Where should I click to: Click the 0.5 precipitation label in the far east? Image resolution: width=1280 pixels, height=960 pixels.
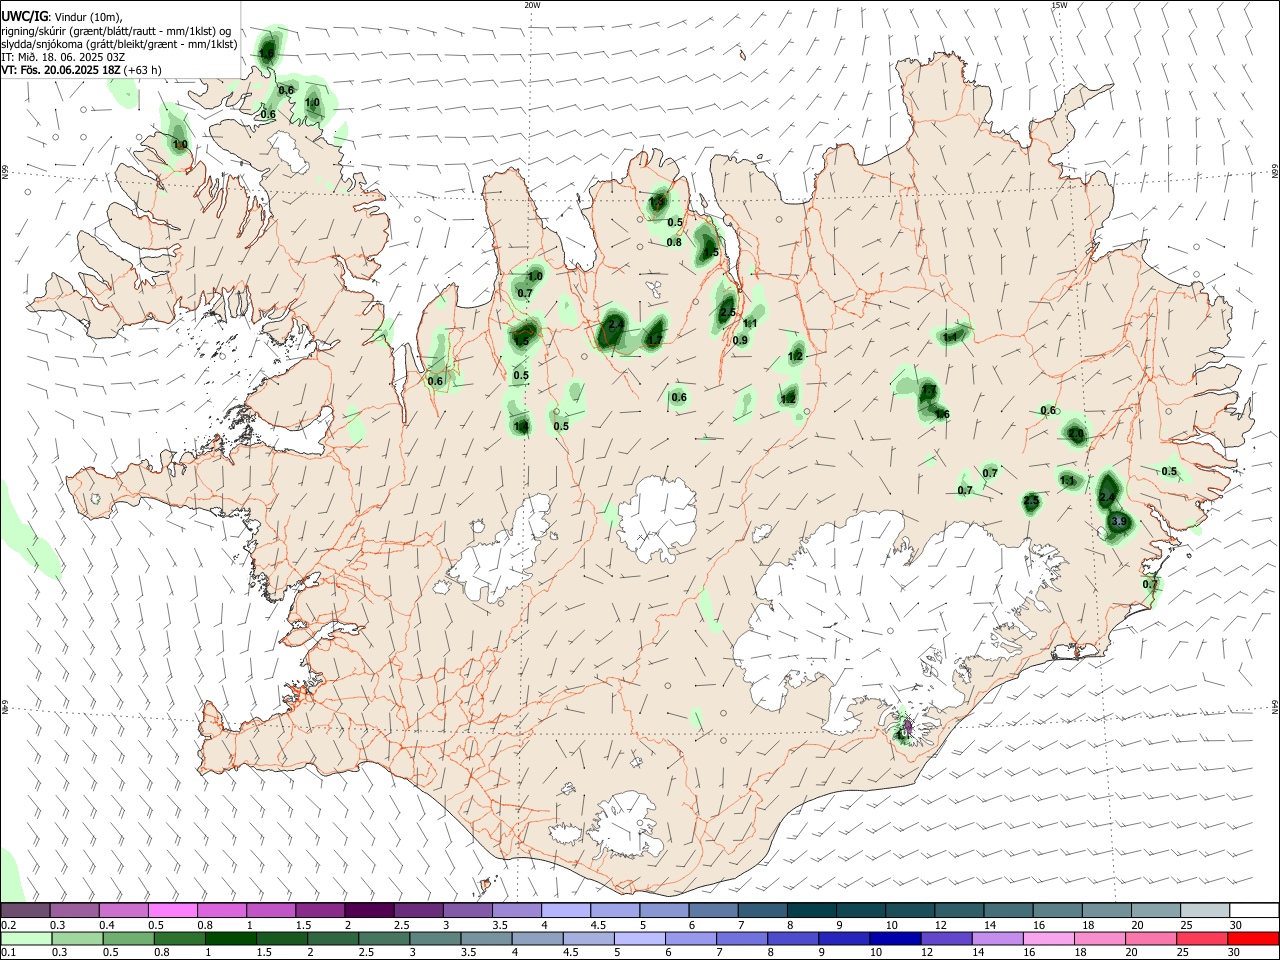[x=1169, y=472]
